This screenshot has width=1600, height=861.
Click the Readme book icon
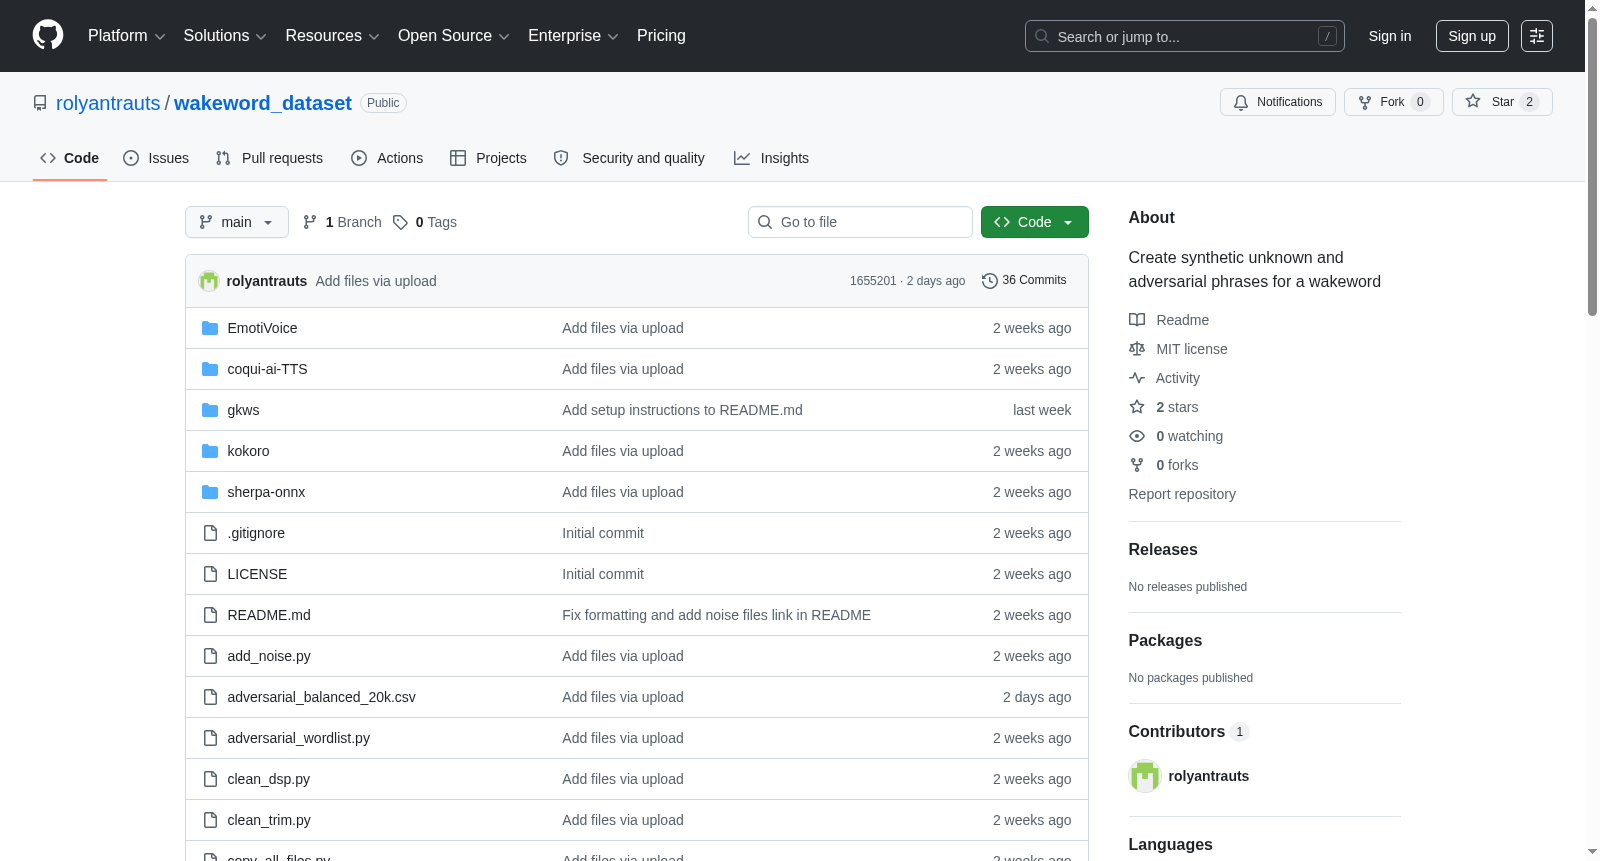point(1137,320)
